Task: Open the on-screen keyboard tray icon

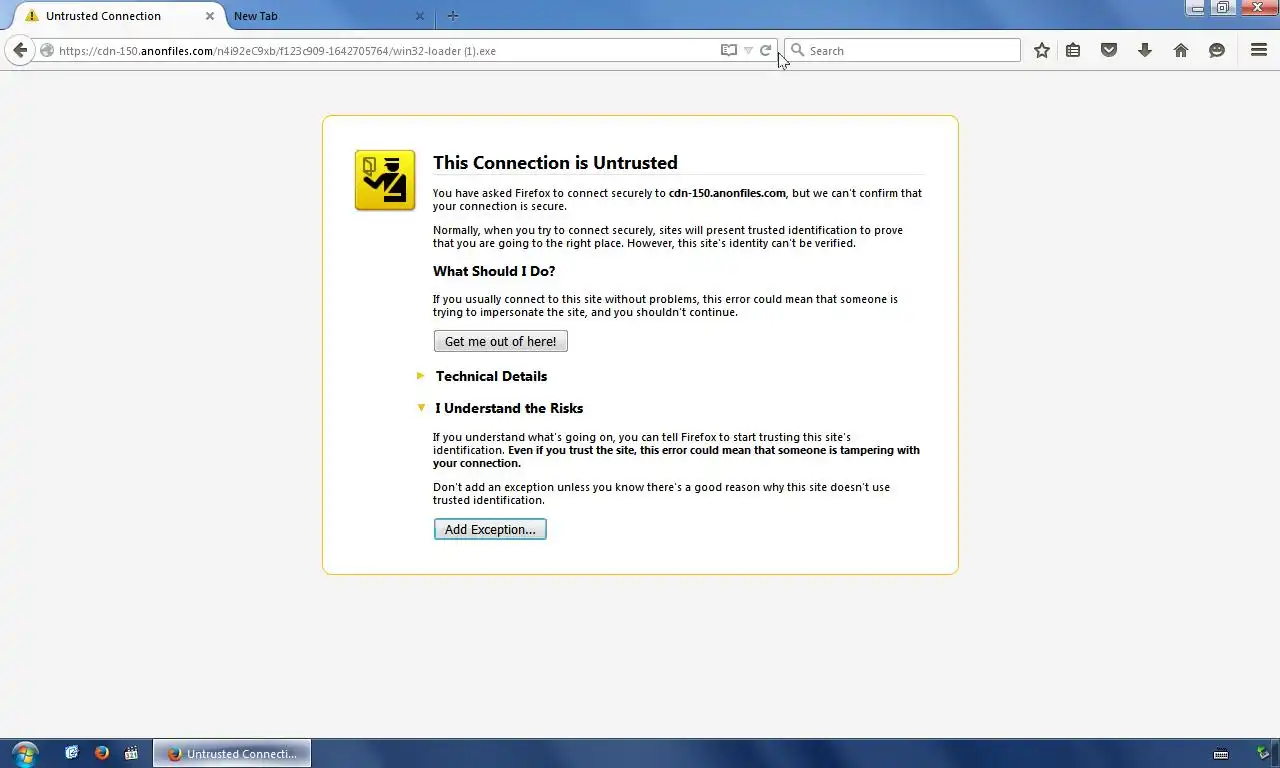Action: click(x=1221, y=754)
